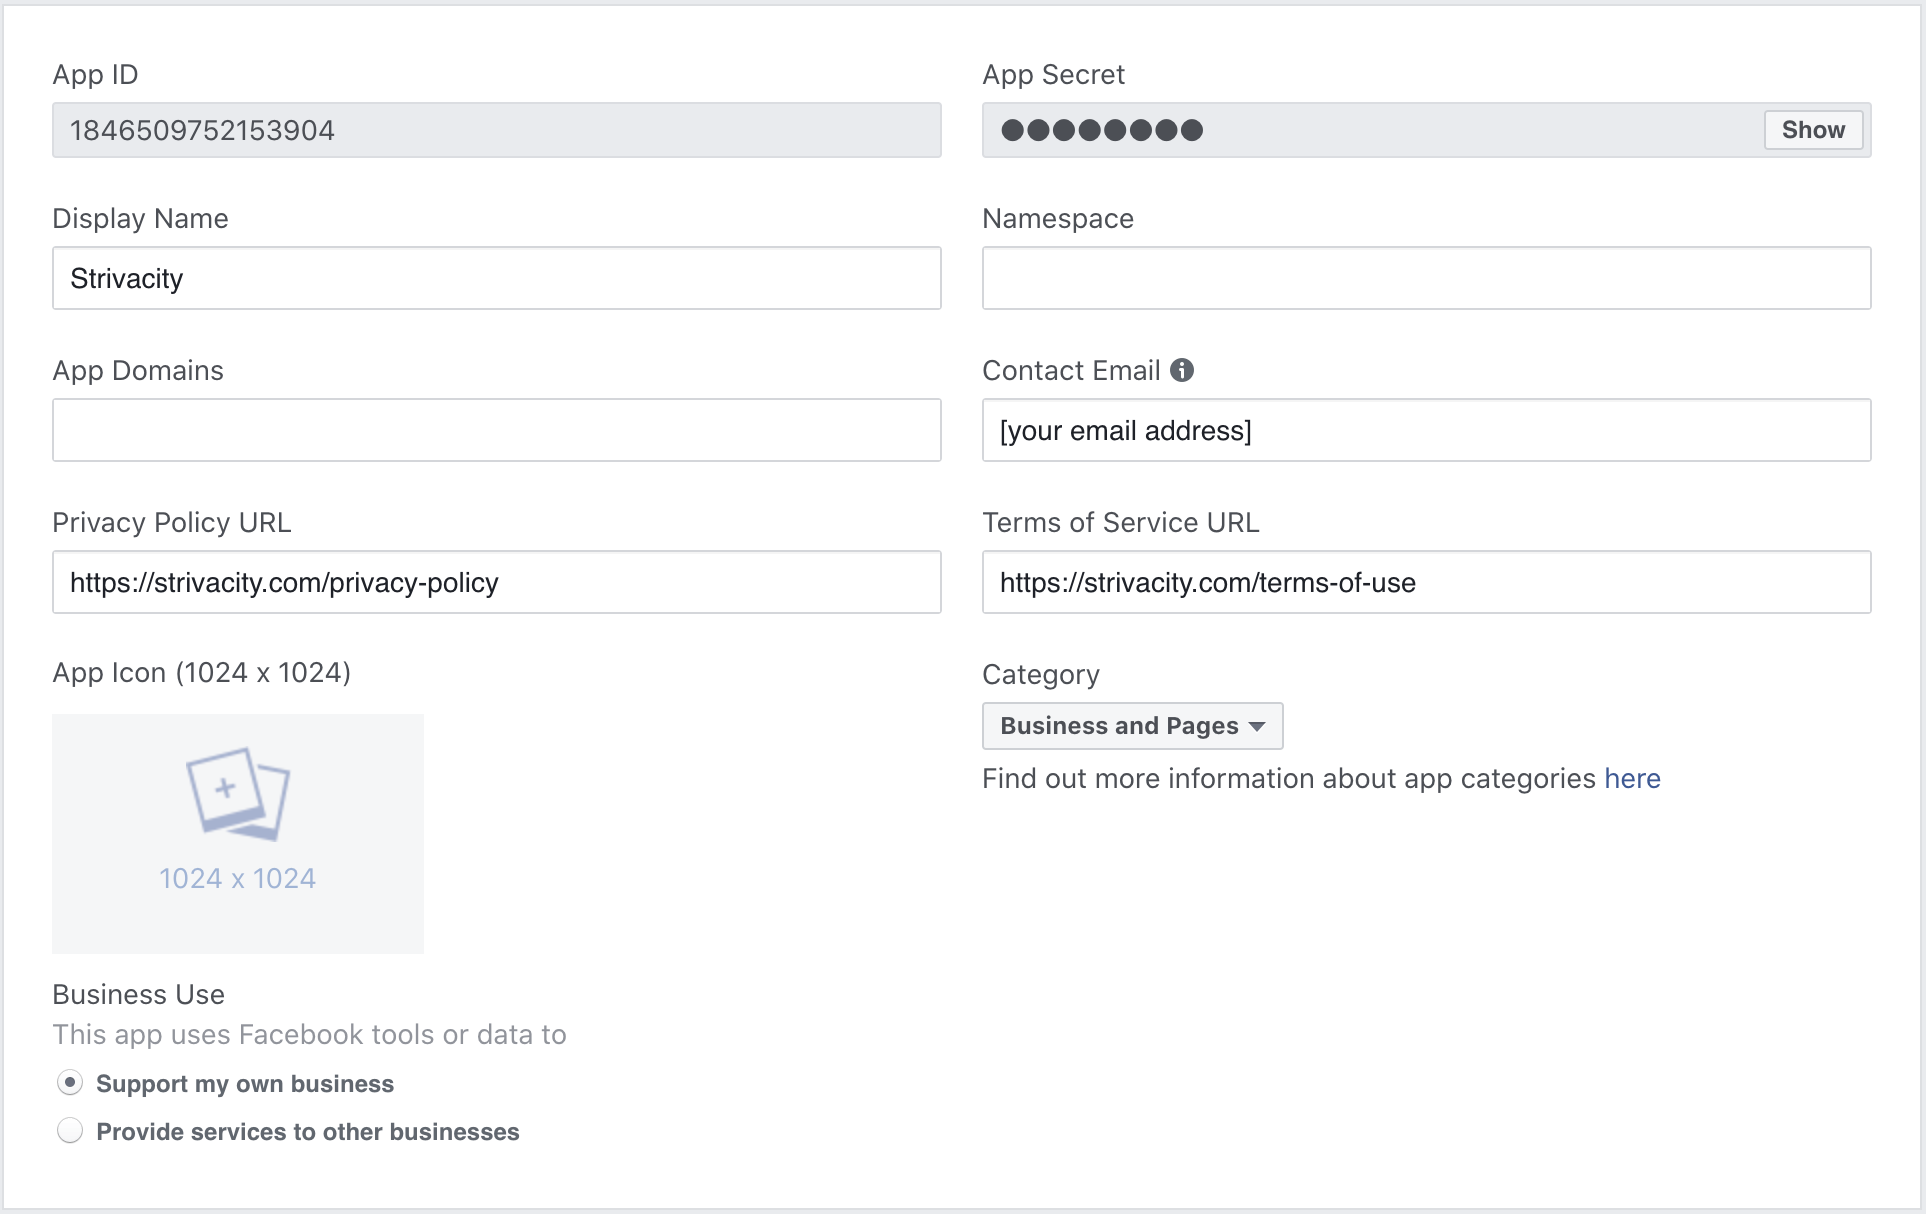This screenshot has width=1926, height=1214.
Task: Click the Terms of Service URL field
Action: click(x=1426, y=582)
